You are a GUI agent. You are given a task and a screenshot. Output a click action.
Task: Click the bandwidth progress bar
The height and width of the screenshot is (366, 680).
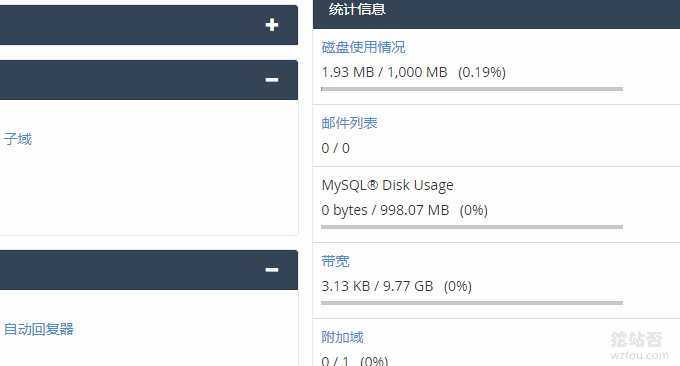coord(472,303)
